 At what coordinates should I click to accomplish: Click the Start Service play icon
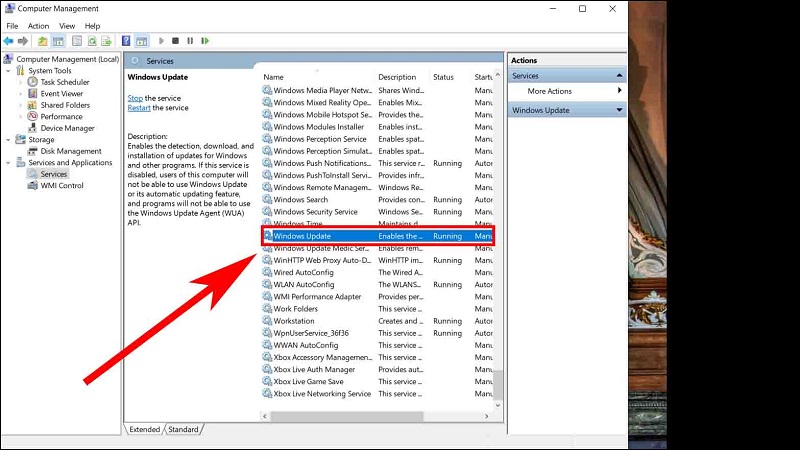coord(160,41)
